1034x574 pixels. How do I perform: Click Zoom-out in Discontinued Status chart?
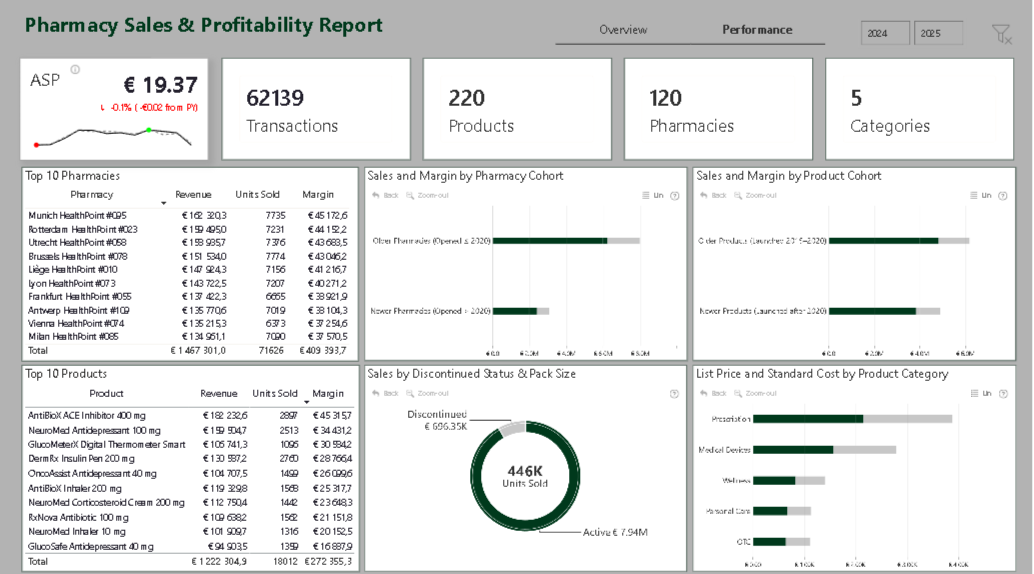coord(428,393)
